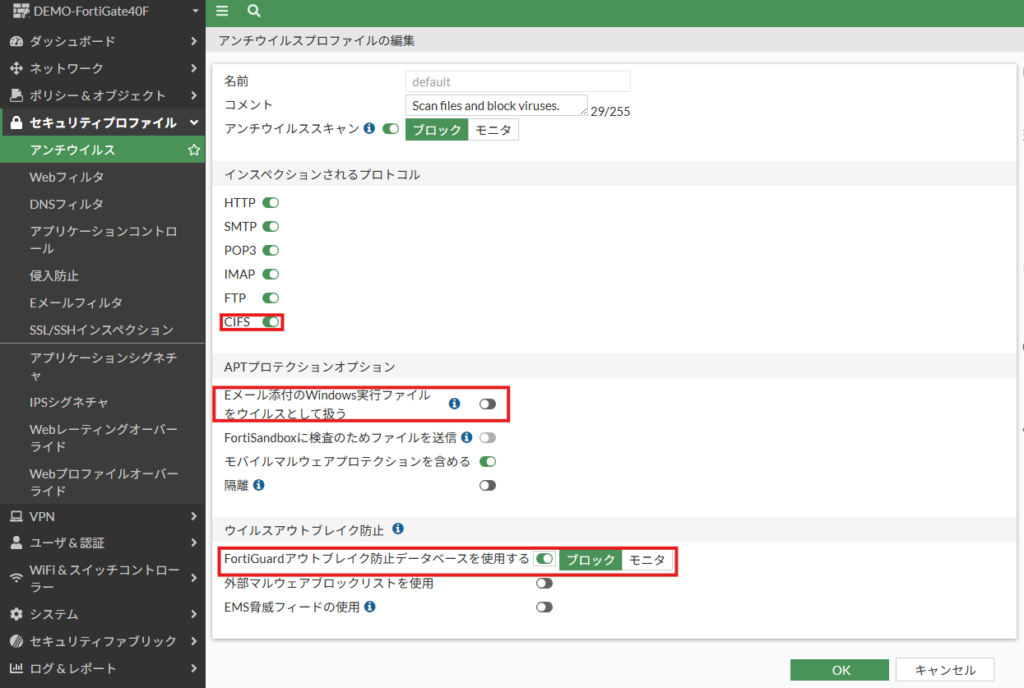Toggle FortiSandbox file submission switch
Image resolution: width=1024 pixels, height=688 pixels.
click(x=487, y=437)
